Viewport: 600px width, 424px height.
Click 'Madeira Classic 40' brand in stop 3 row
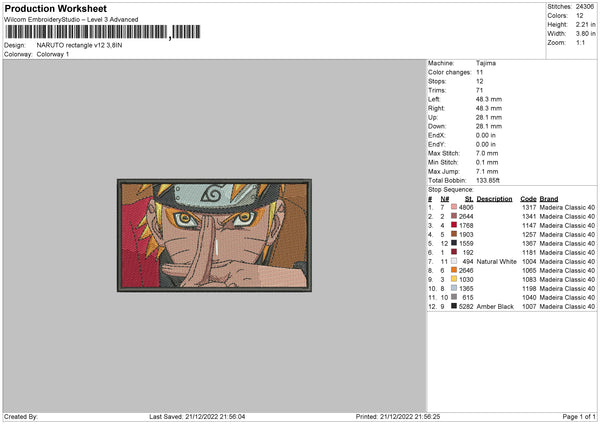[567, 225]
